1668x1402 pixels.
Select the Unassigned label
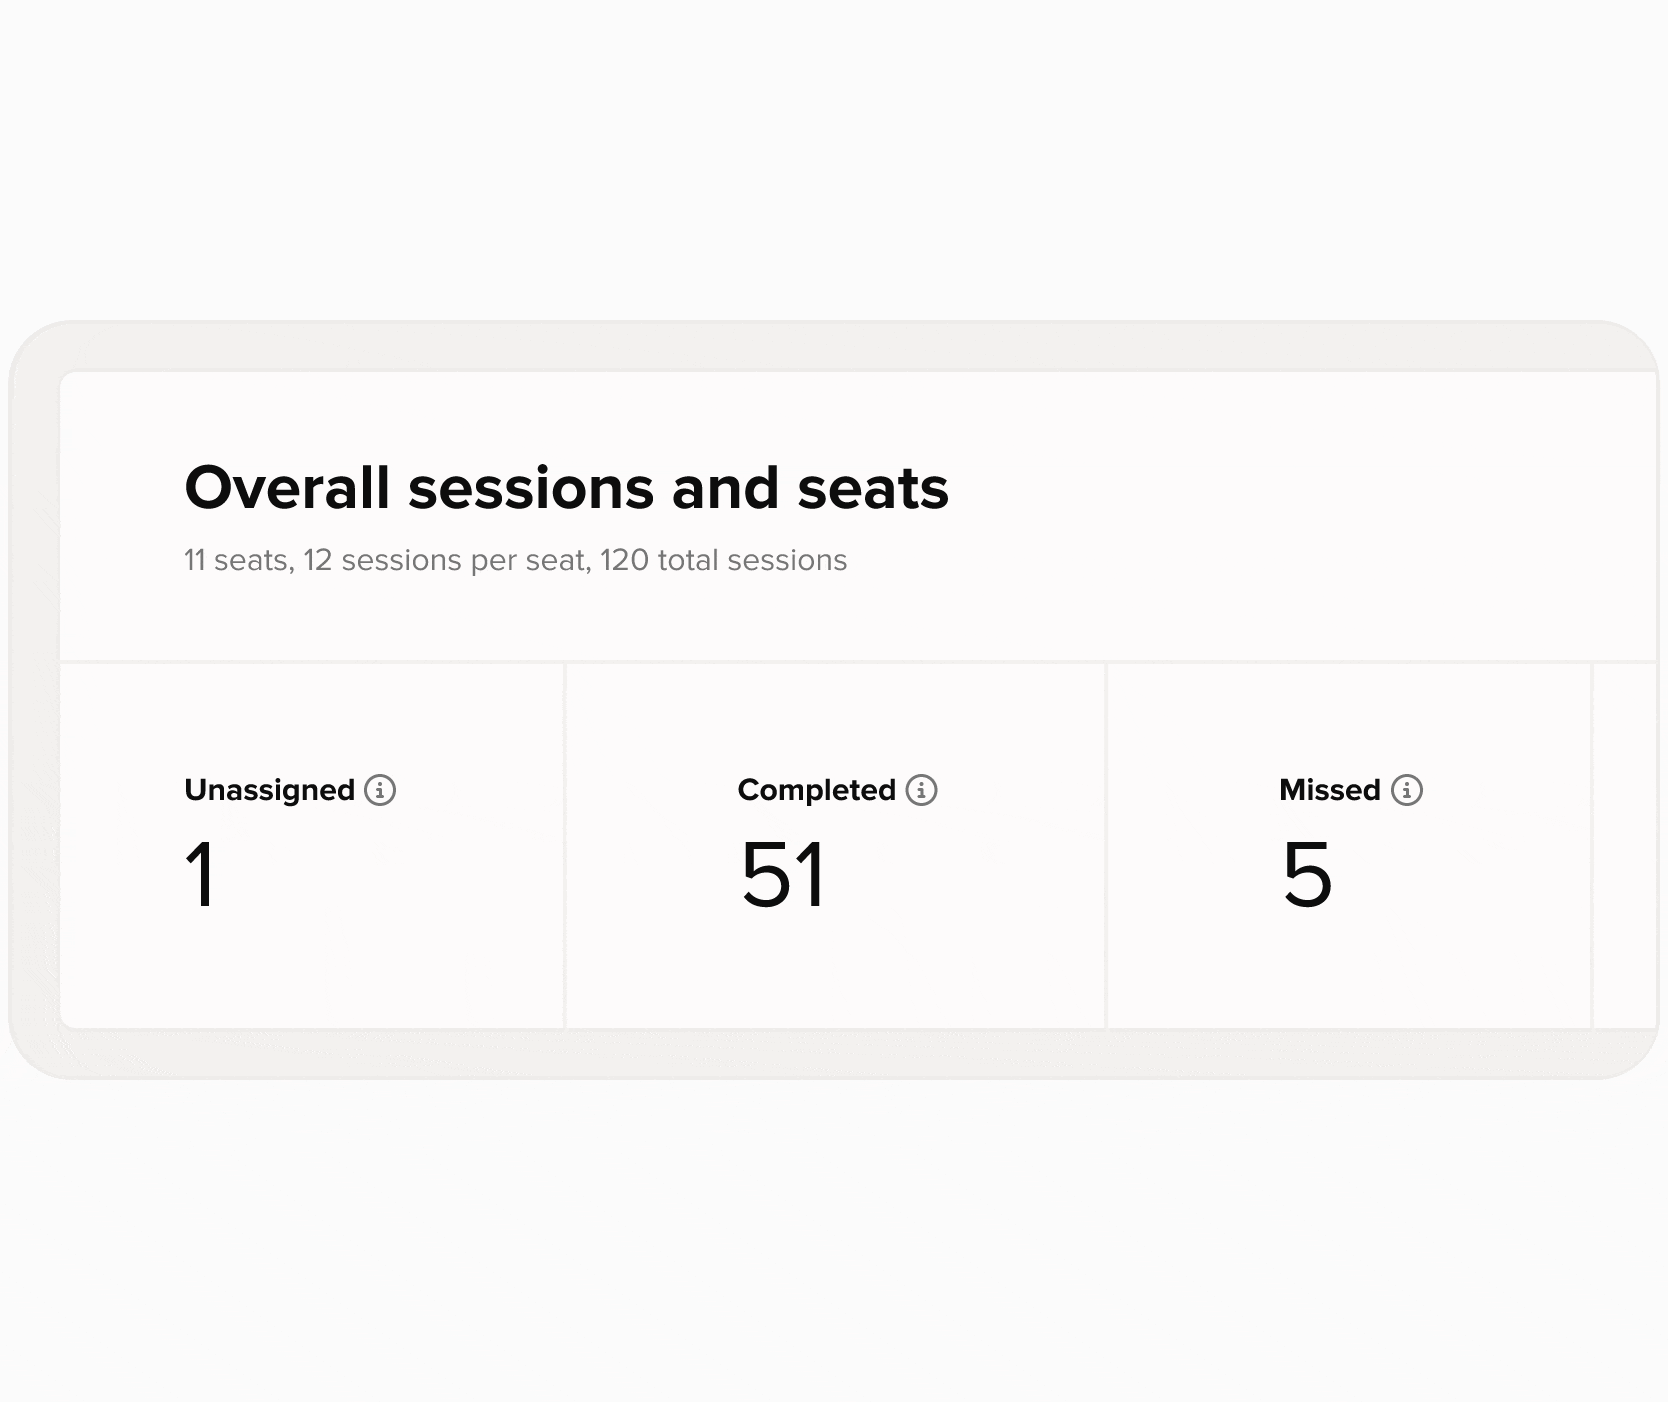tap(269, 790)
